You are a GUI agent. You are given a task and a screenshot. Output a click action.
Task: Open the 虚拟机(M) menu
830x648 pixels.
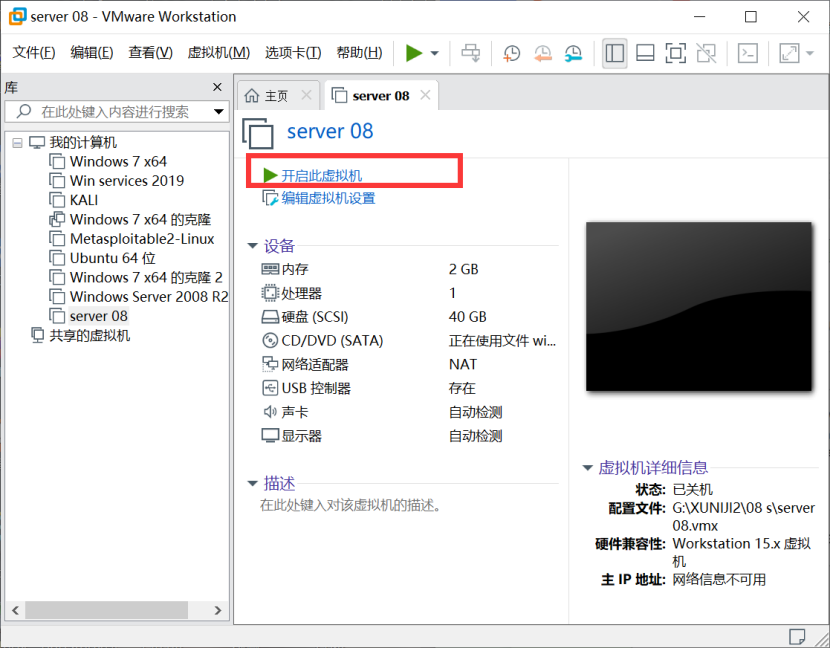point(219,52)
